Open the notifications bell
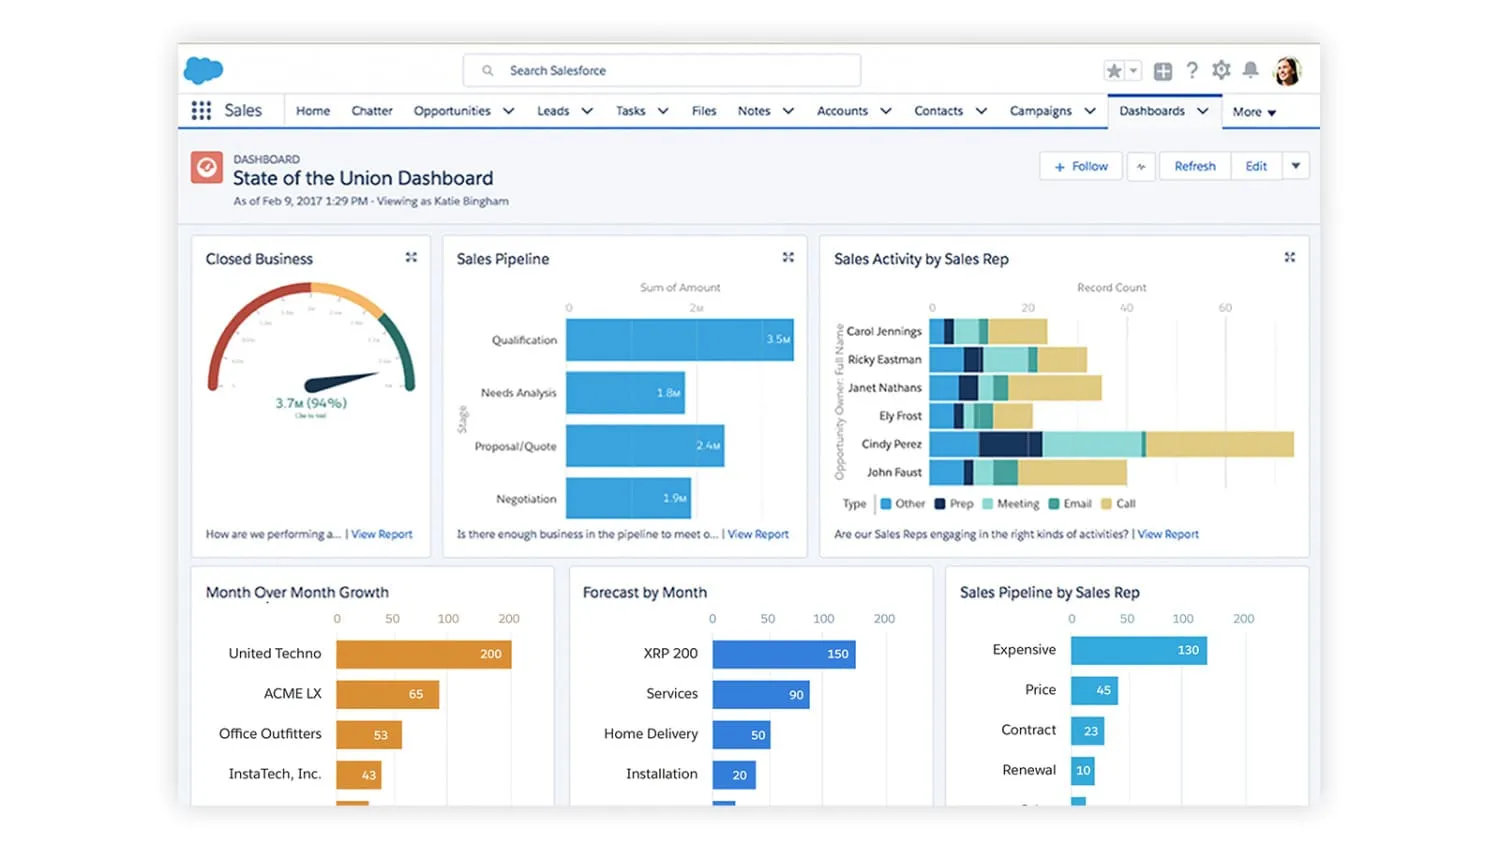The image size is (1500, 844). 1250,70
